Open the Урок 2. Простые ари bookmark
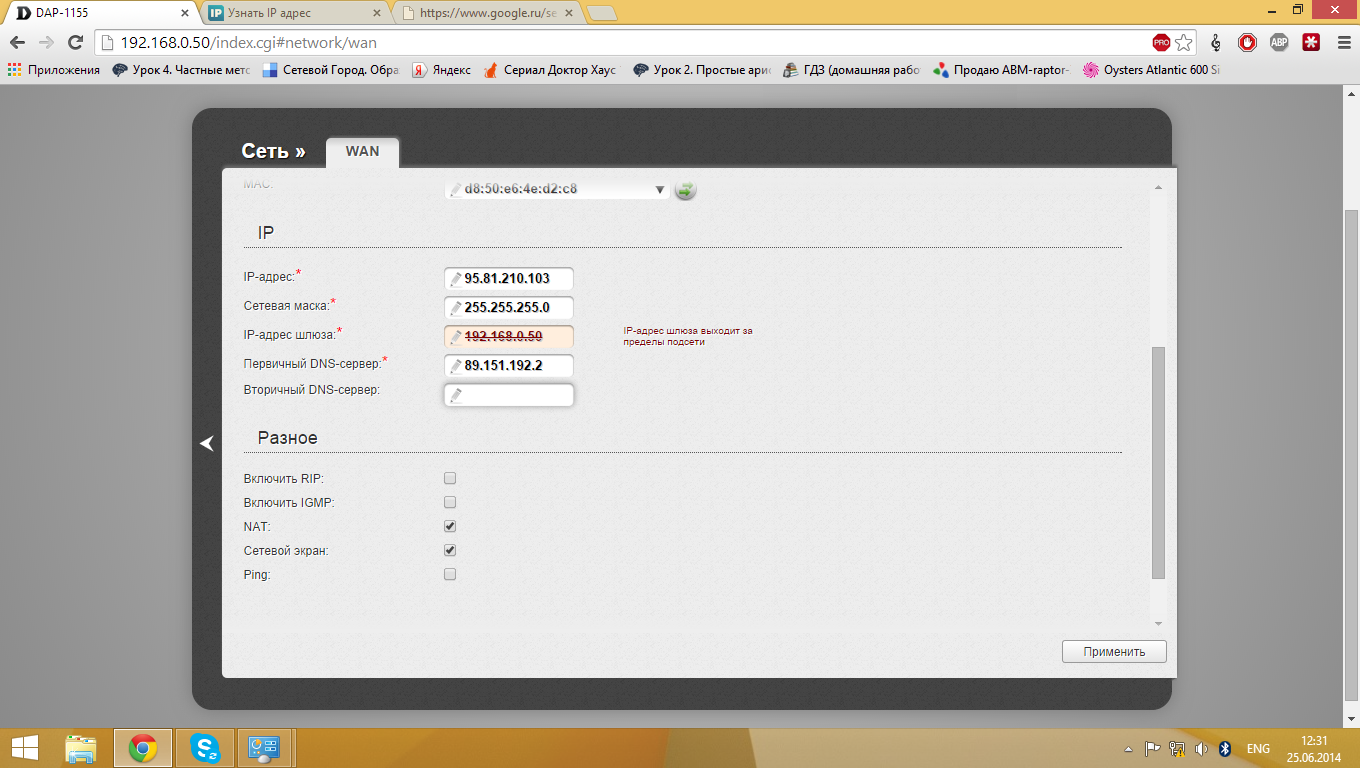Image resolution: width=1360 pixels, height=768 pixels. click(702, 70)
